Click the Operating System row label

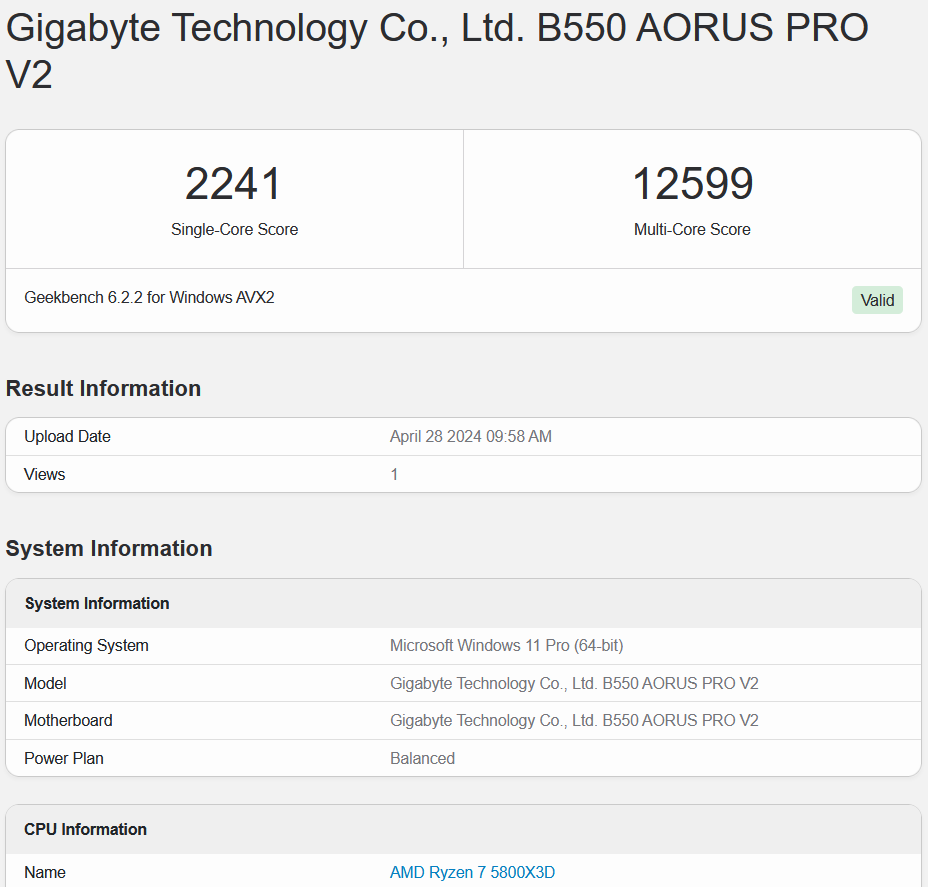pyautogui.click(x=86, y=646)
